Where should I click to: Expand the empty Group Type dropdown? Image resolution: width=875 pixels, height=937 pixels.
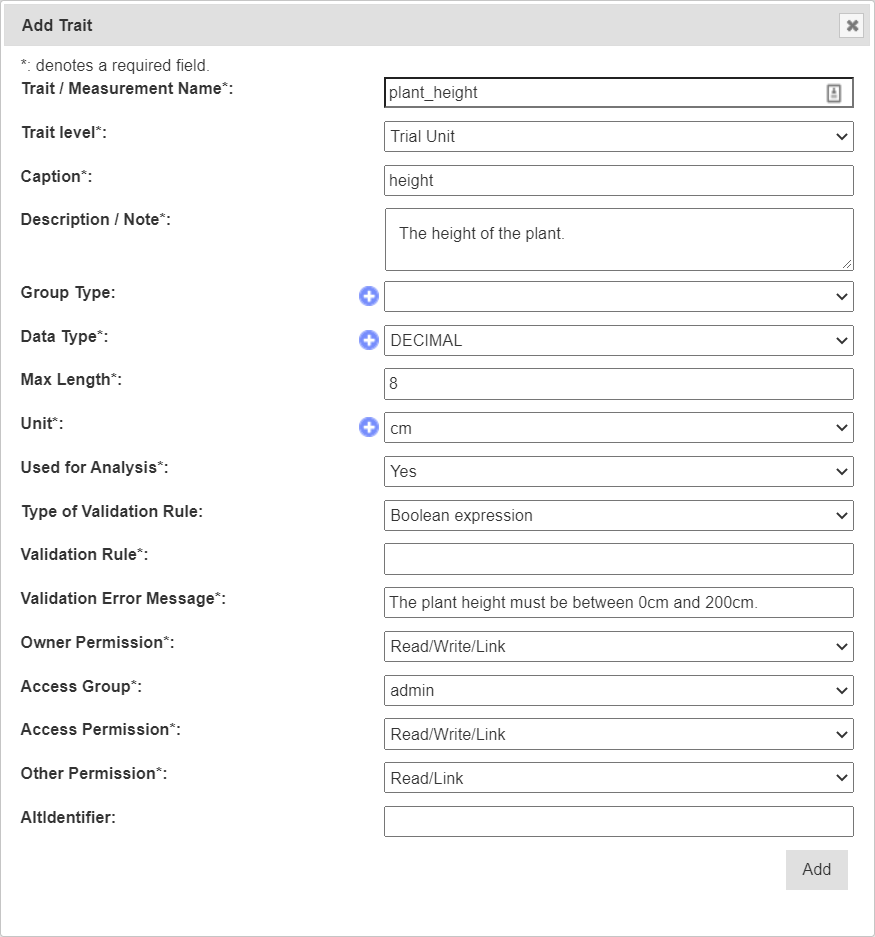(x=618, y=296)
